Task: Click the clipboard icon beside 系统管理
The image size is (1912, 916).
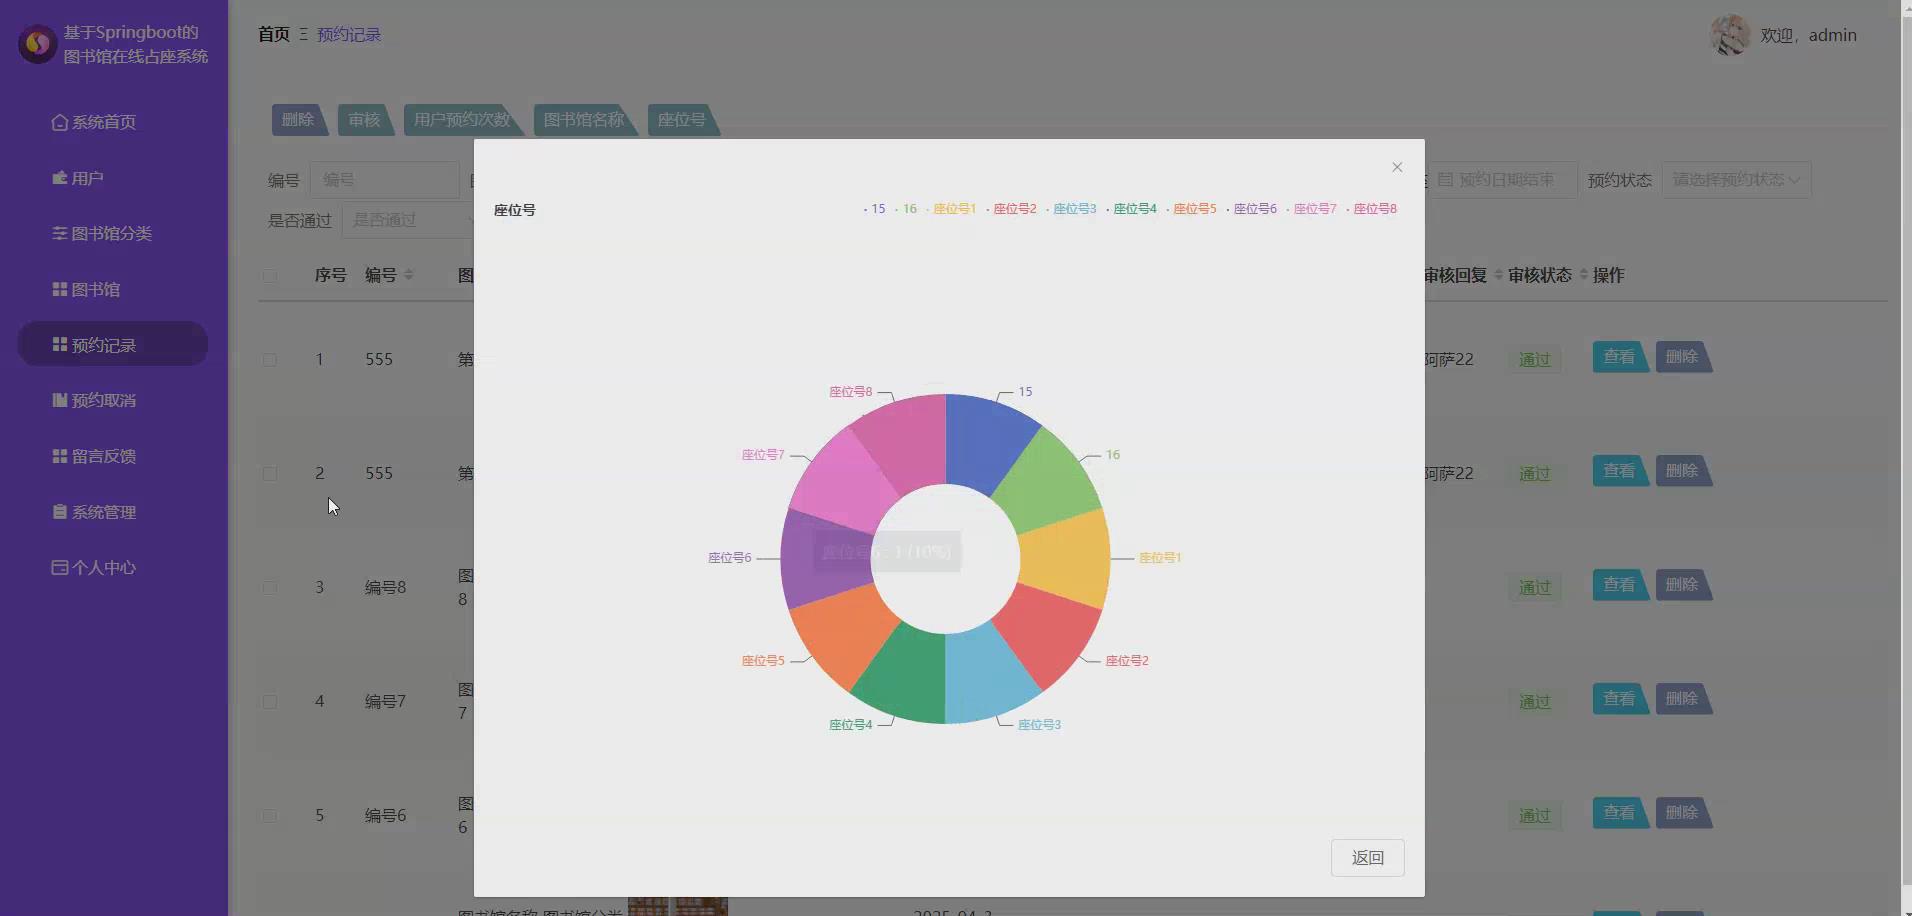Action: 60,512
